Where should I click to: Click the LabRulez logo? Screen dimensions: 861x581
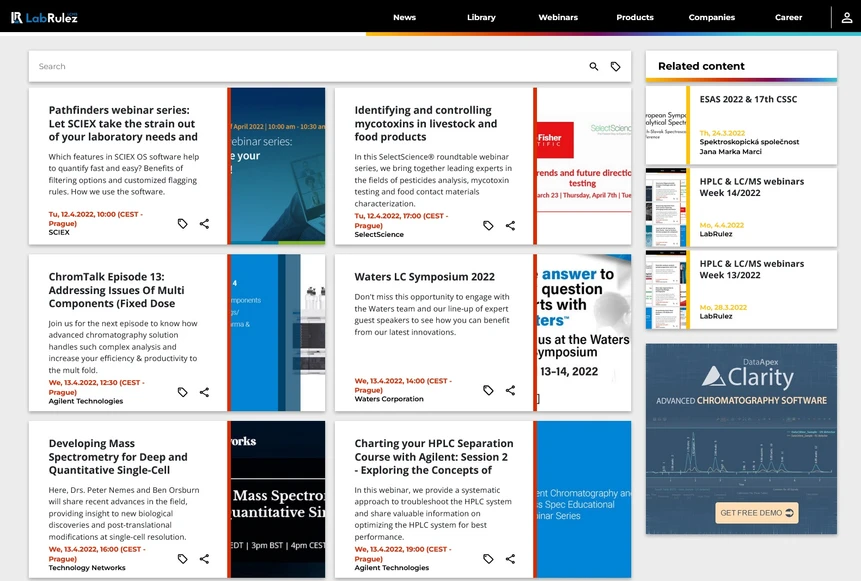click(x=44, y=18)
